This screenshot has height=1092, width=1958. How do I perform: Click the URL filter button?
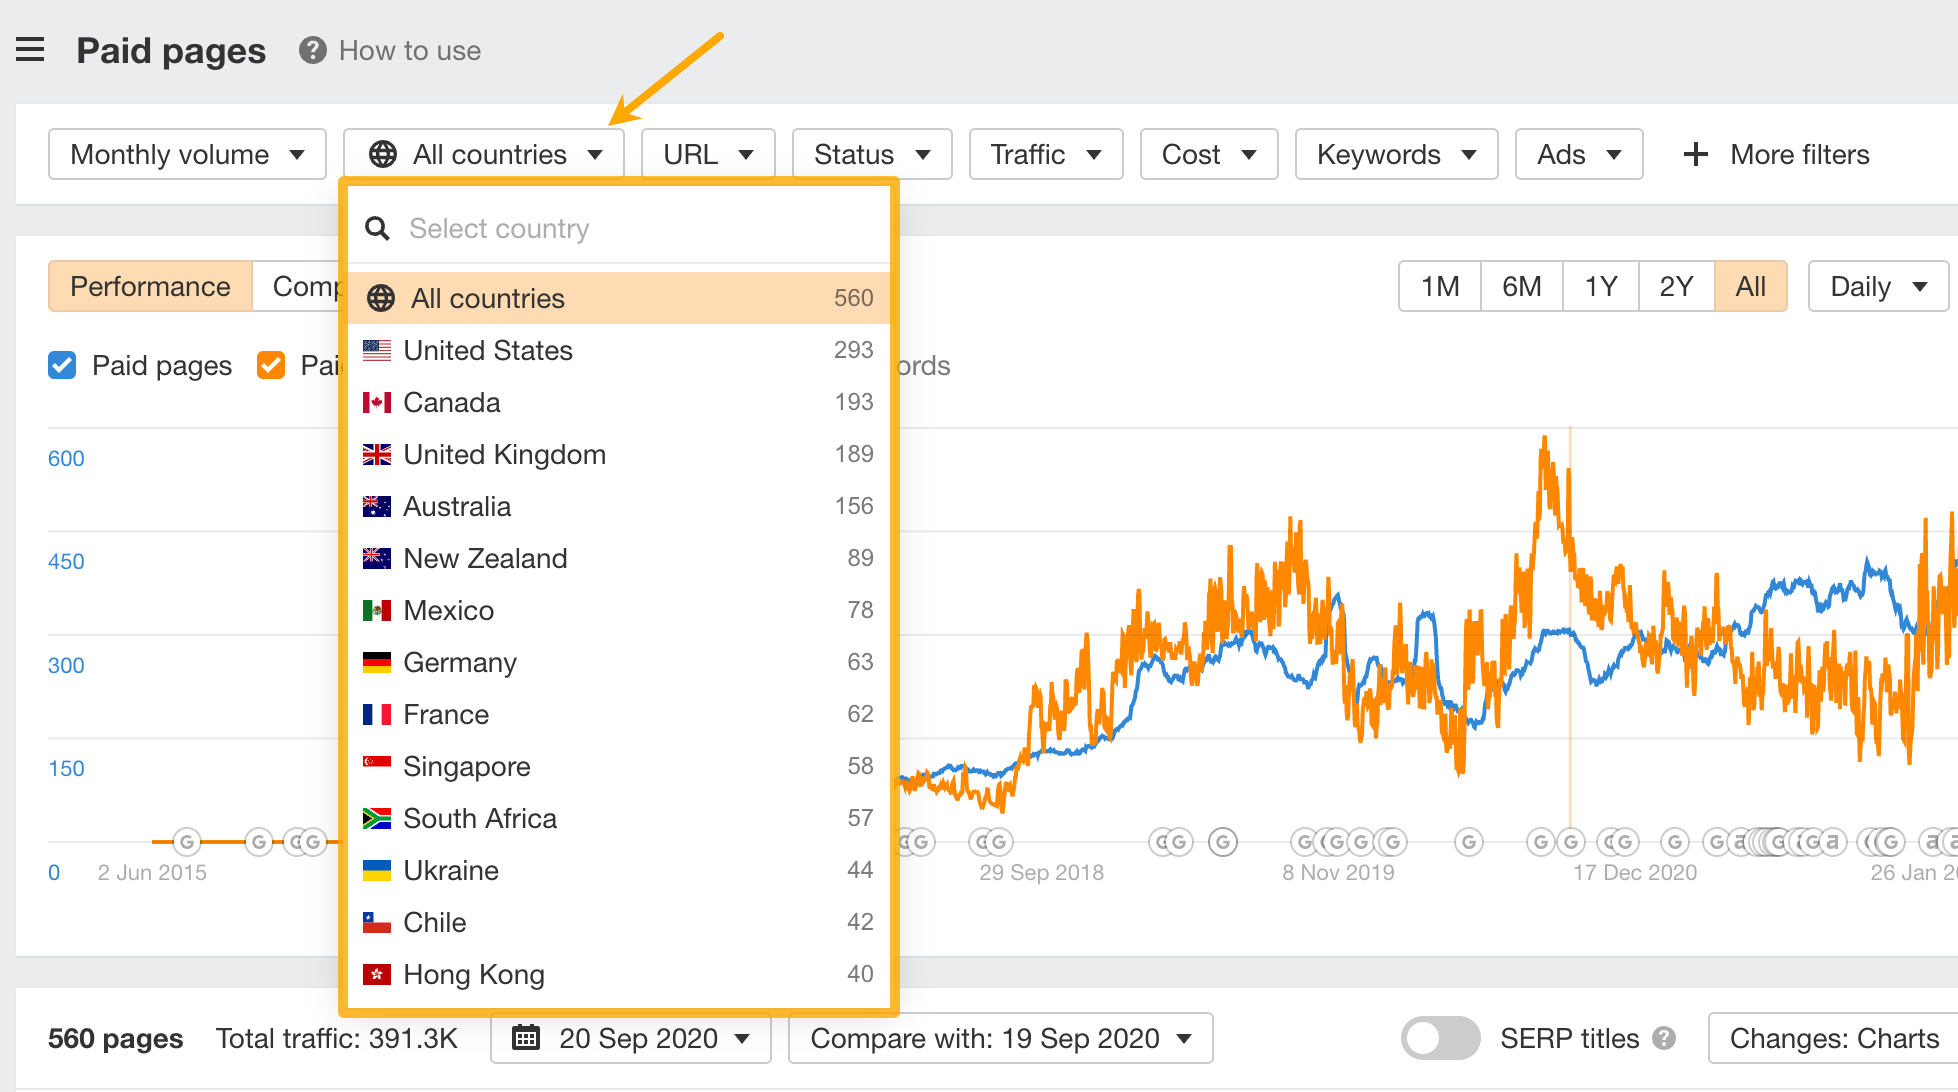click(x=709, y=153)
